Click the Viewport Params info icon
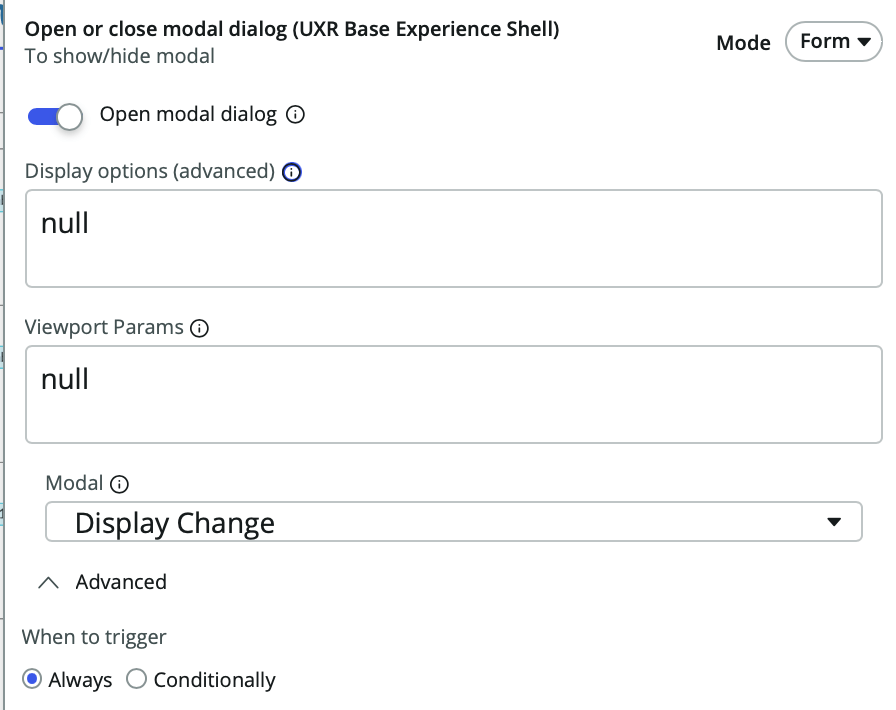Screen dimensions: 896x710 tap(199, 328)
